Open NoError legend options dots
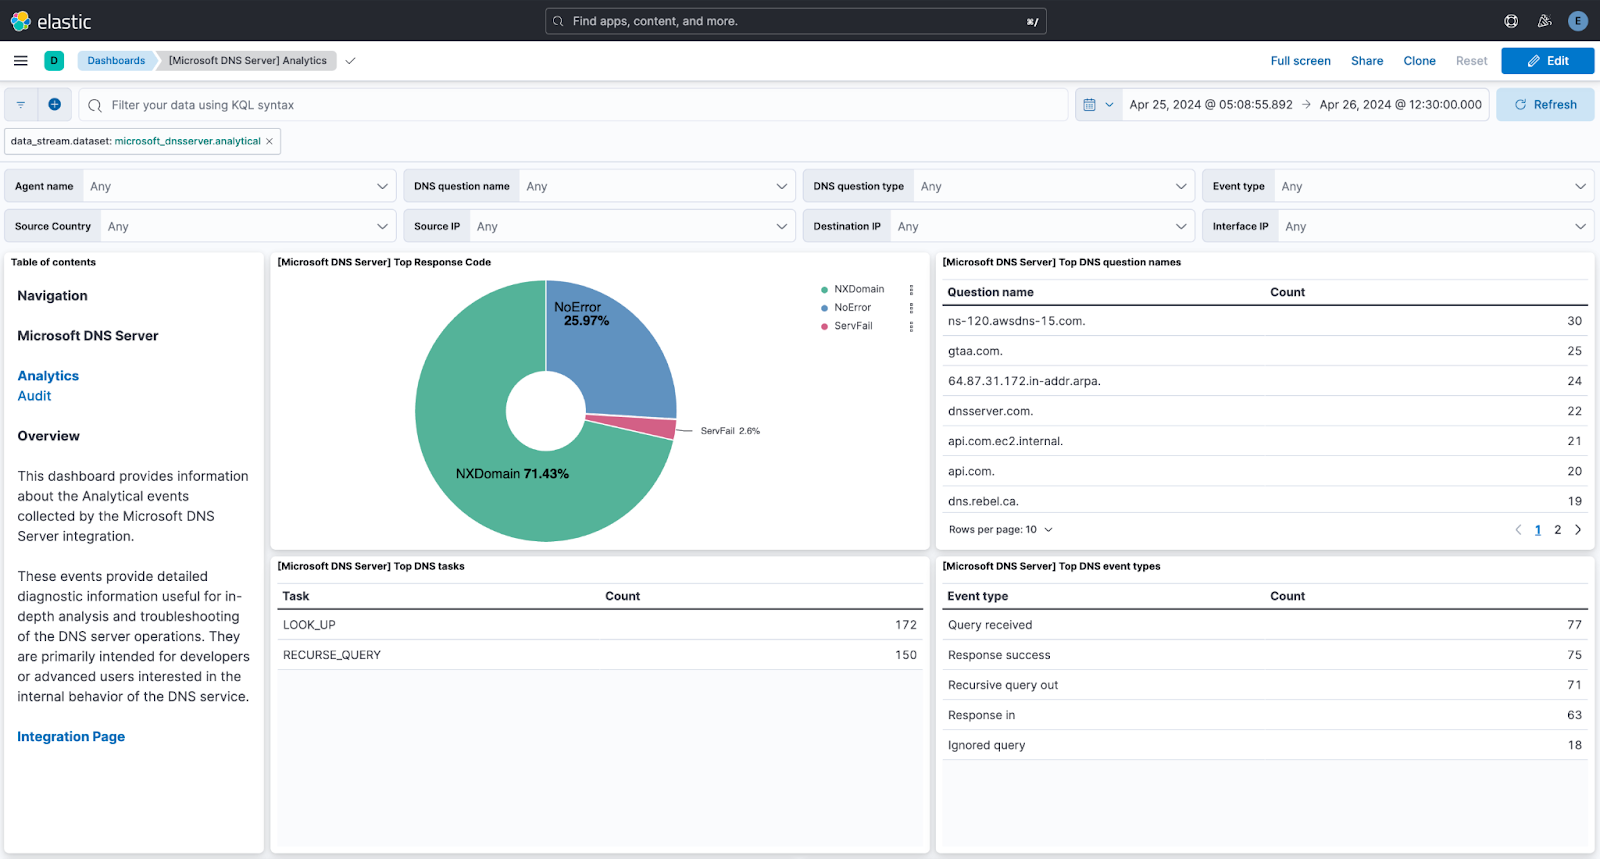The width and height of the screenshot is (1600, 859). (911, 308)
